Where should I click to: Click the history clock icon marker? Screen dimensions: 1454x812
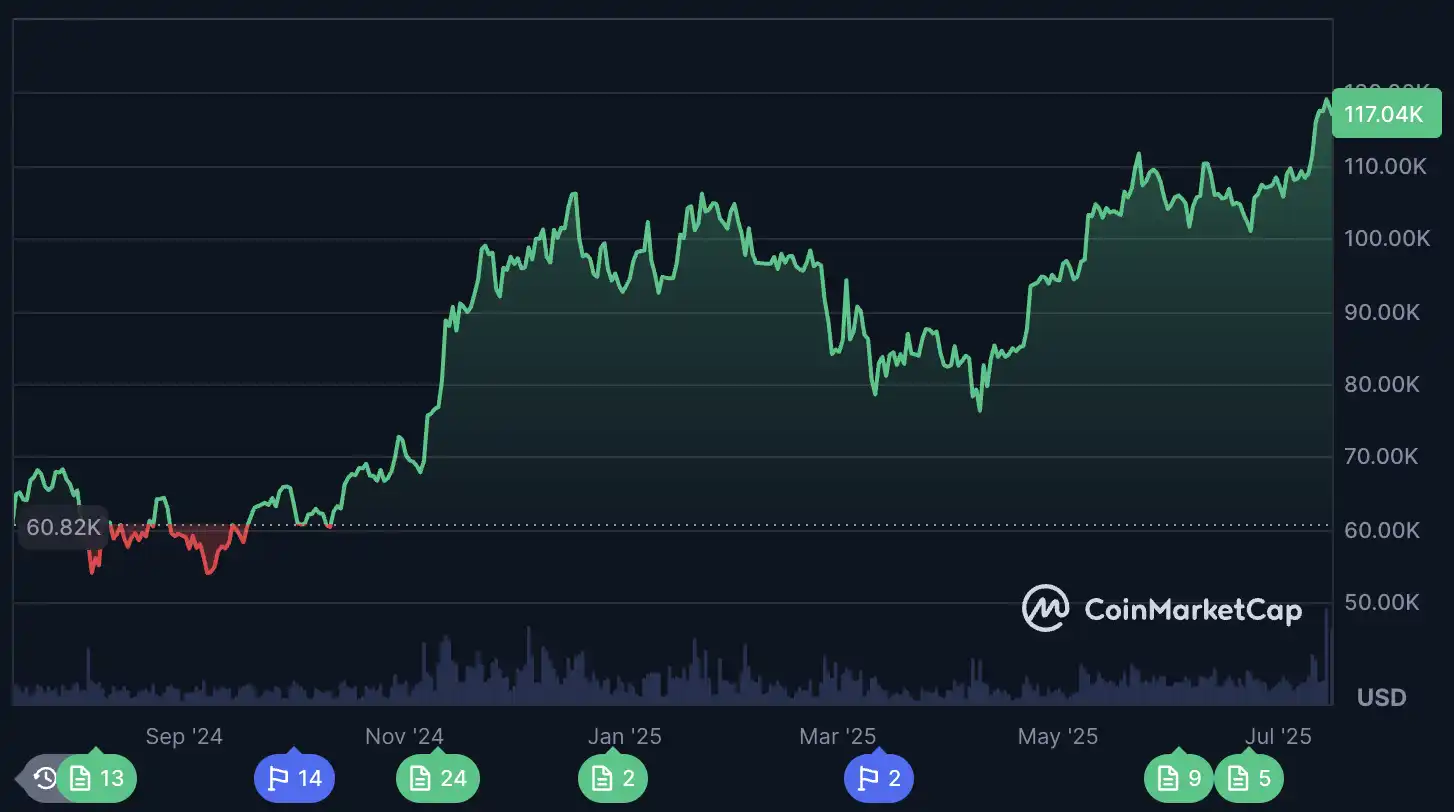click(43, 778)
